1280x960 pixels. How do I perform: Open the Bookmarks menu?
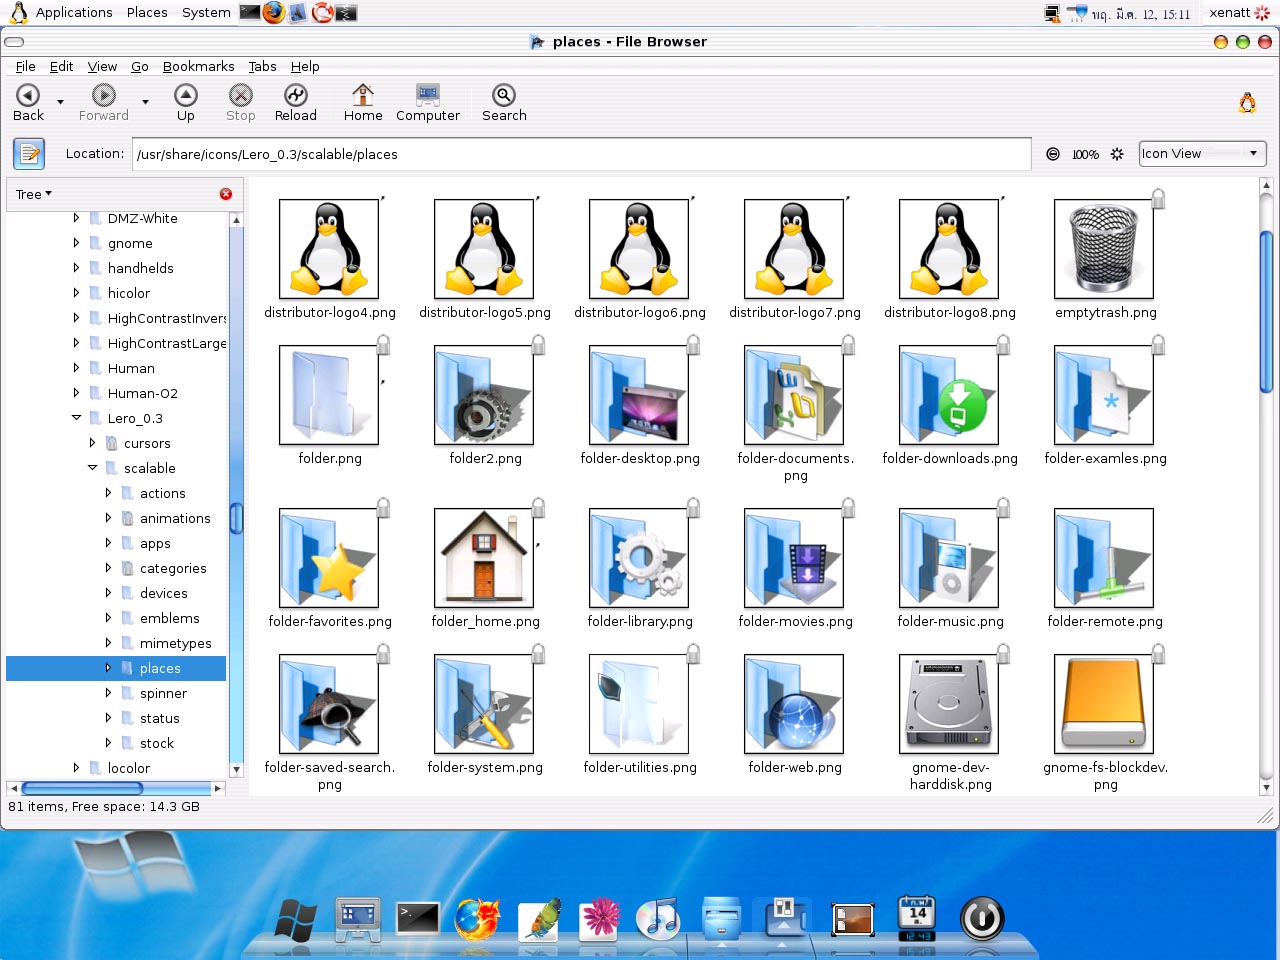[199, 66]
